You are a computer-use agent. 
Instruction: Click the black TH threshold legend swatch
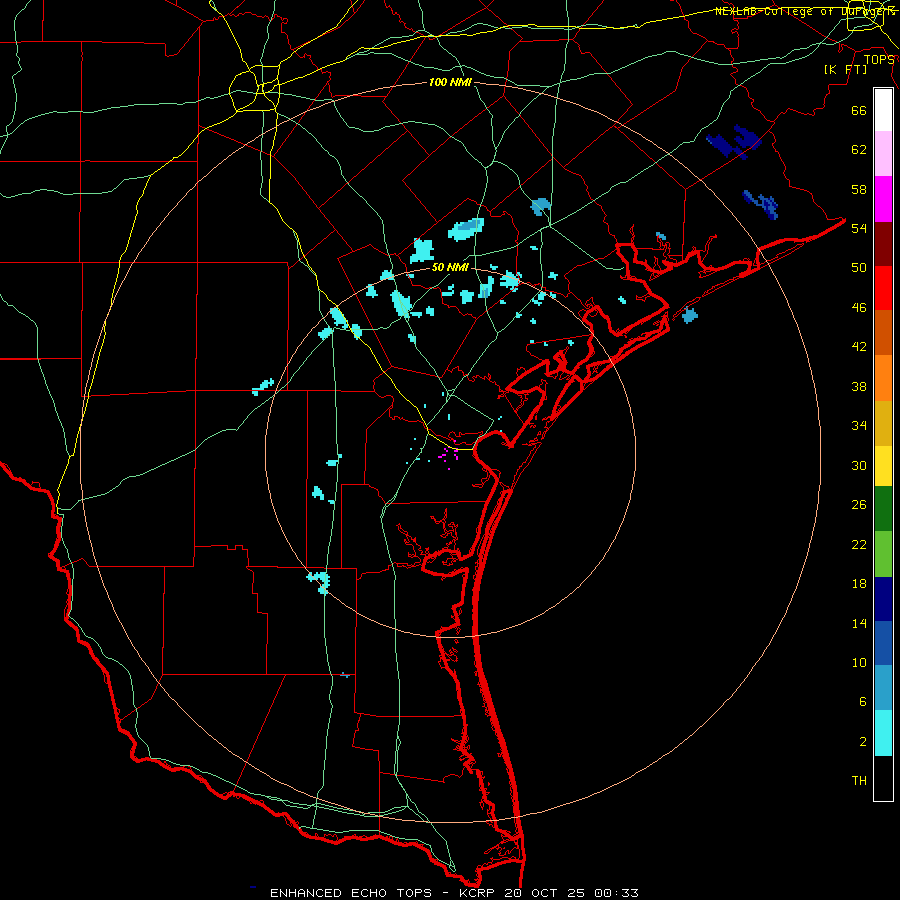(883, 778)
